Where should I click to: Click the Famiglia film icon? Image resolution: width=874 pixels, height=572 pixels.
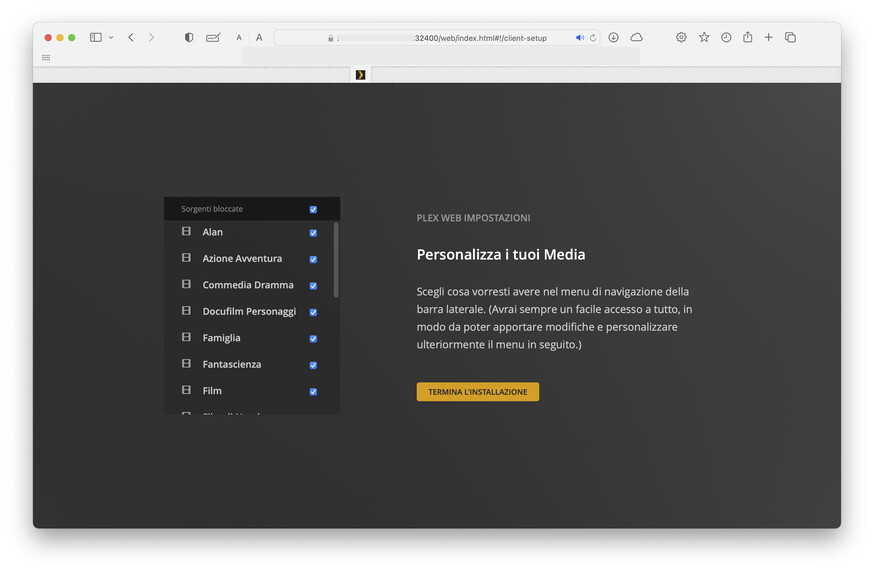coord(186,337)
